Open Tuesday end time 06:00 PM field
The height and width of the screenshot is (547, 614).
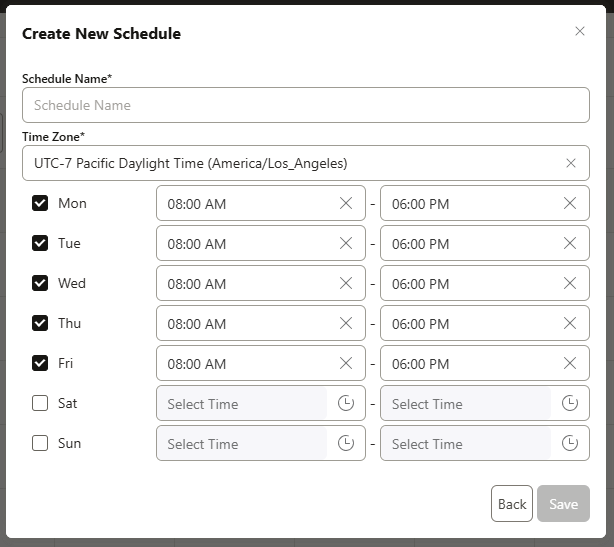tap(485, 243)
